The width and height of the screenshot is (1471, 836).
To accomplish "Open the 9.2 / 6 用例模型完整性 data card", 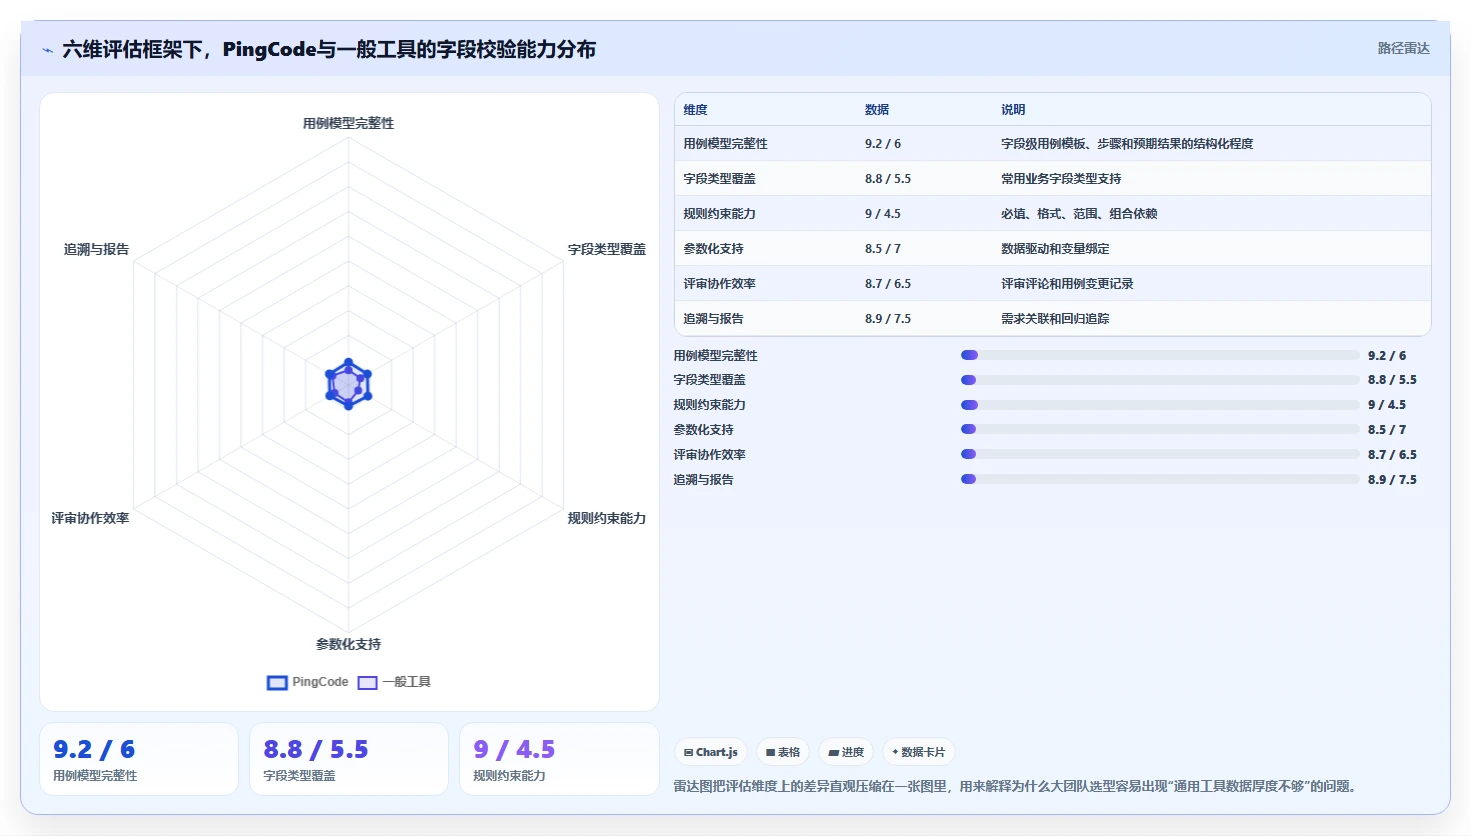I will tap(139, 759).
